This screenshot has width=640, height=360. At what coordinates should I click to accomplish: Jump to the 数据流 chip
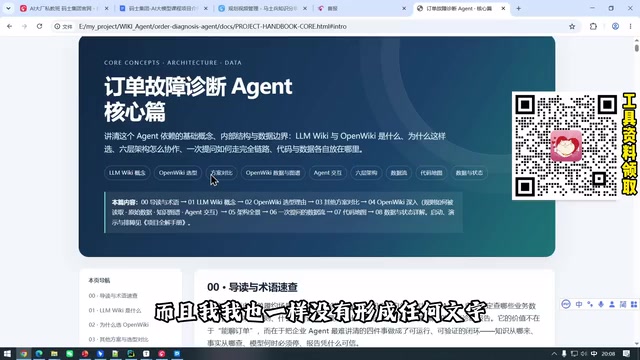point(399,173)
